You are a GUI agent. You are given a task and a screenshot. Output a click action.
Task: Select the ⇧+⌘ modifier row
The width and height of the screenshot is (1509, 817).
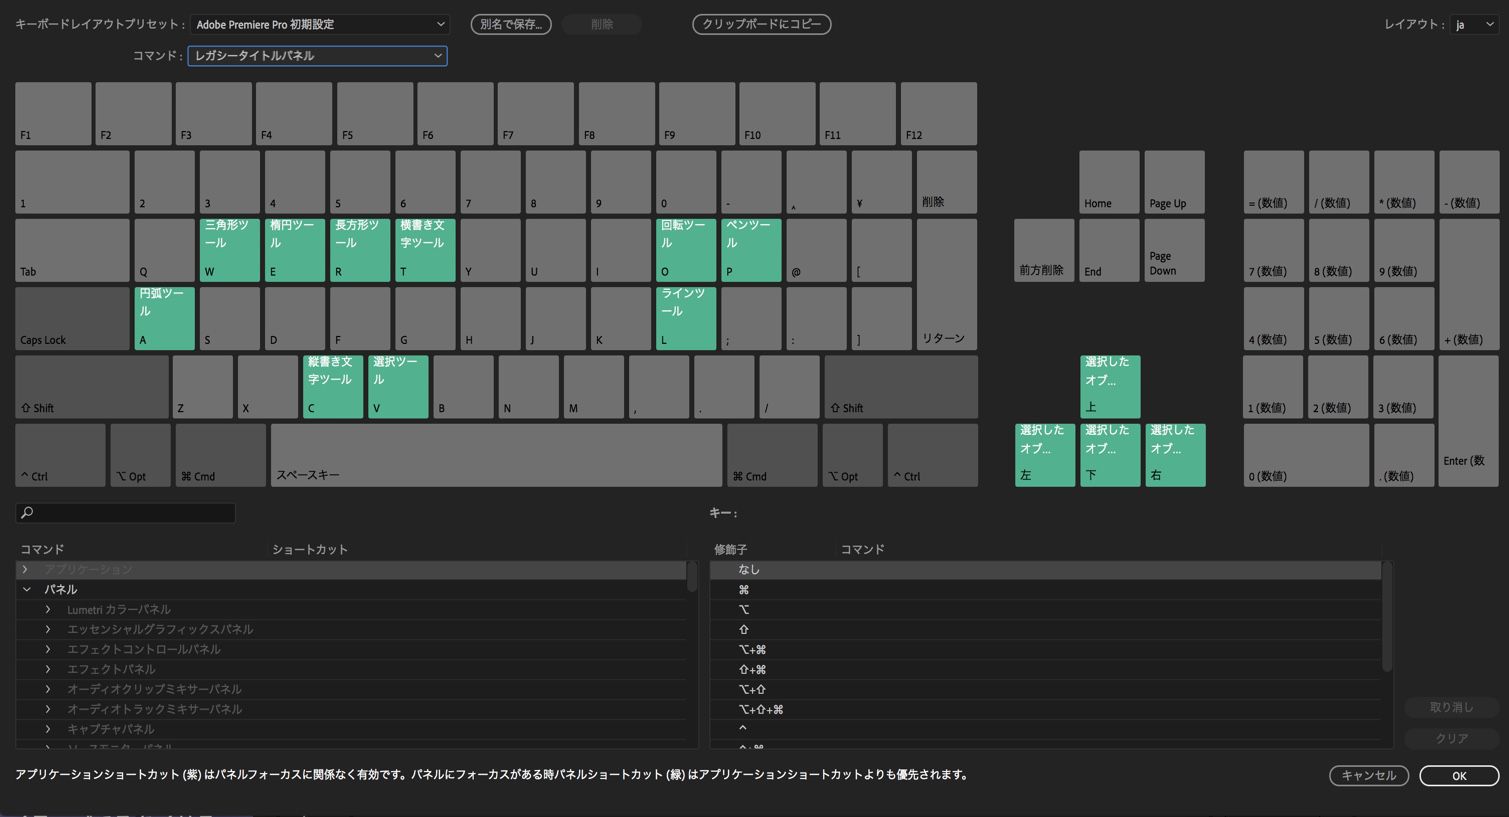point(1046,669)
